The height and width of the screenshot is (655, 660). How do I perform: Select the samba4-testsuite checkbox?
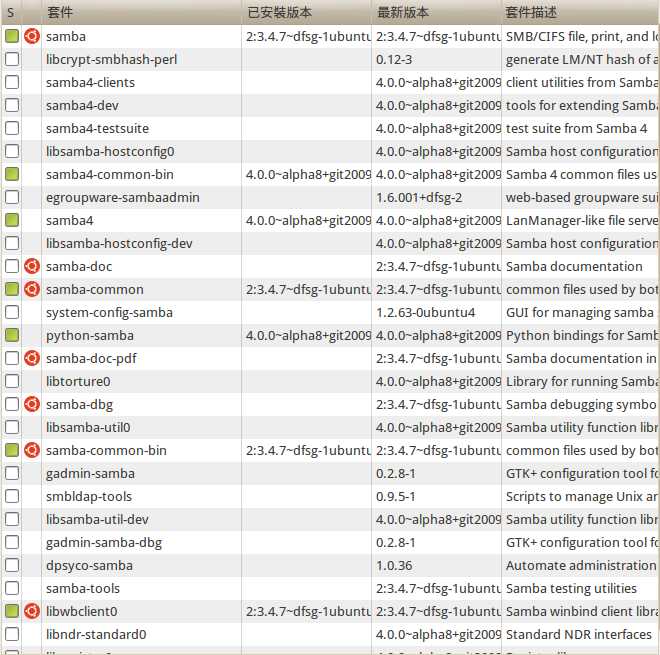pyautogui.click(x=12, y=128)
